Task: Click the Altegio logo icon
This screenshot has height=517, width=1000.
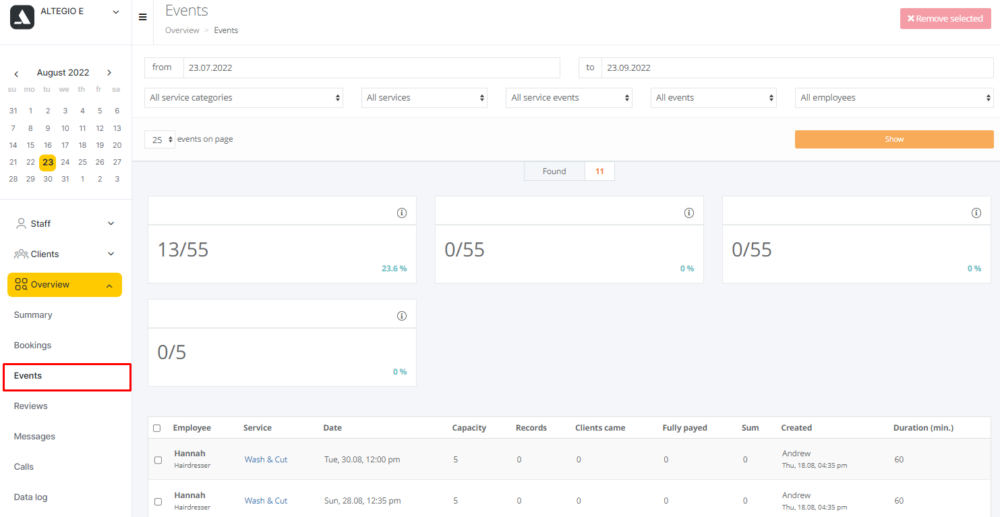Action: point(22,18)
